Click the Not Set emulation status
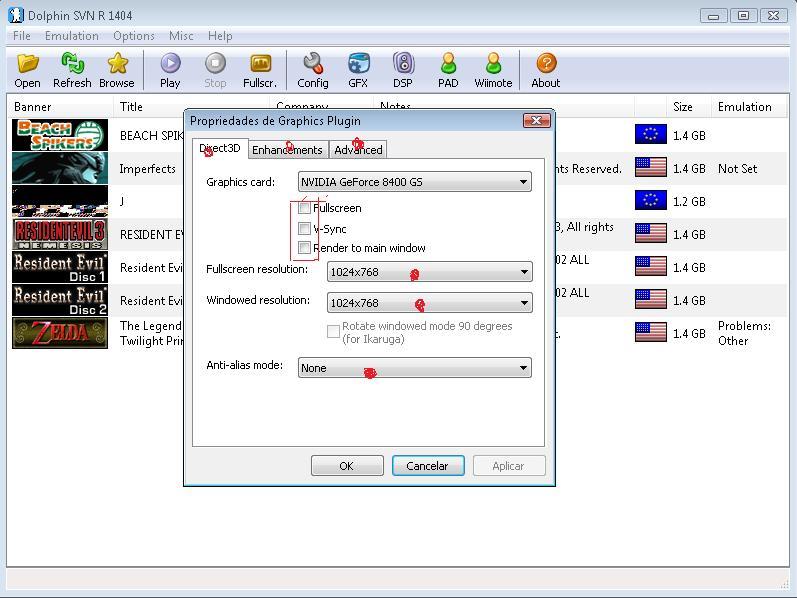Viewport: 797px width, 598px height. pos(738,168)
